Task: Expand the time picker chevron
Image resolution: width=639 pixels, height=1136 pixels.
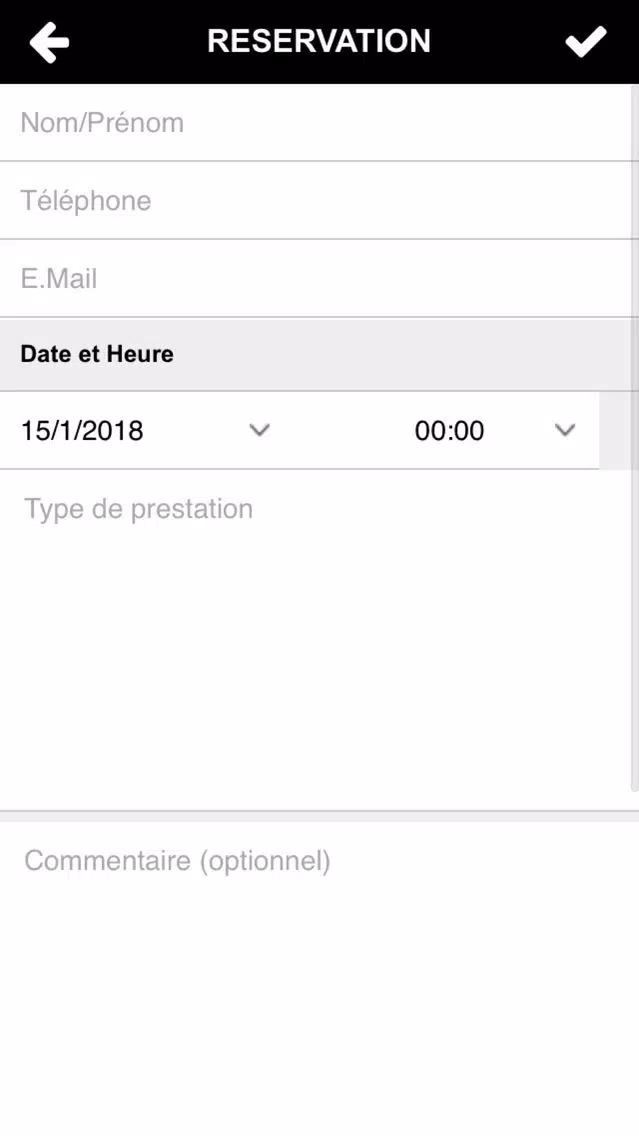Action: [565, 430]
